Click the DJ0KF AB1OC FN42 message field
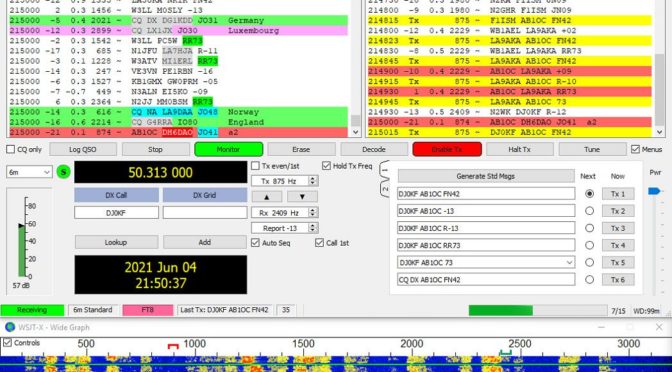 click(486, 194)
